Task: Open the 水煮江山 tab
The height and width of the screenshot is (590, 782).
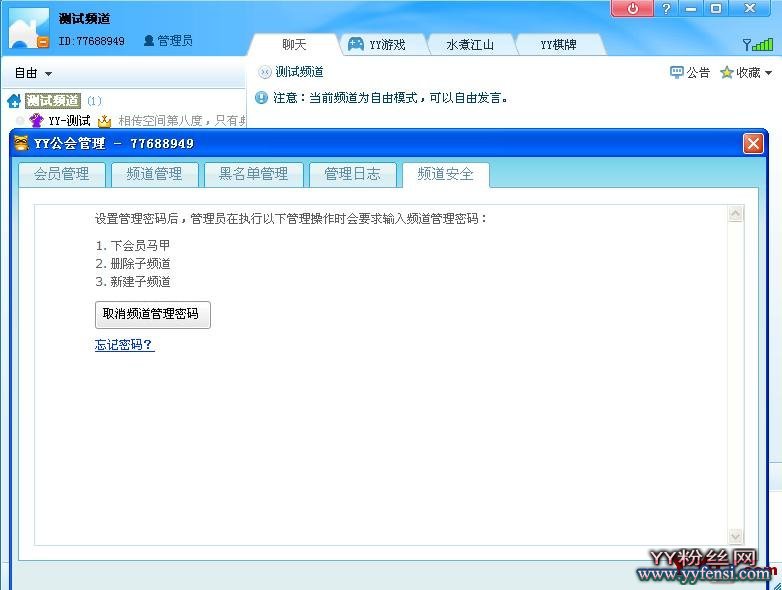Action: pos(470,44)
